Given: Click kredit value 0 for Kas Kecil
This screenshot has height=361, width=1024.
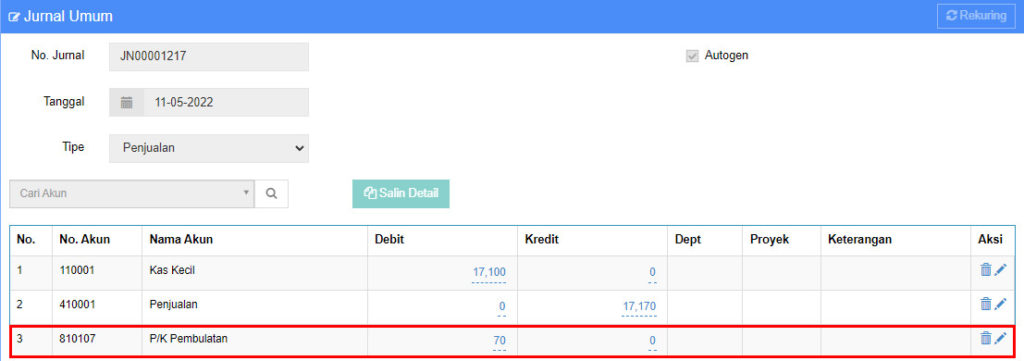Looking at the screenshot, I should pos(652,272).
